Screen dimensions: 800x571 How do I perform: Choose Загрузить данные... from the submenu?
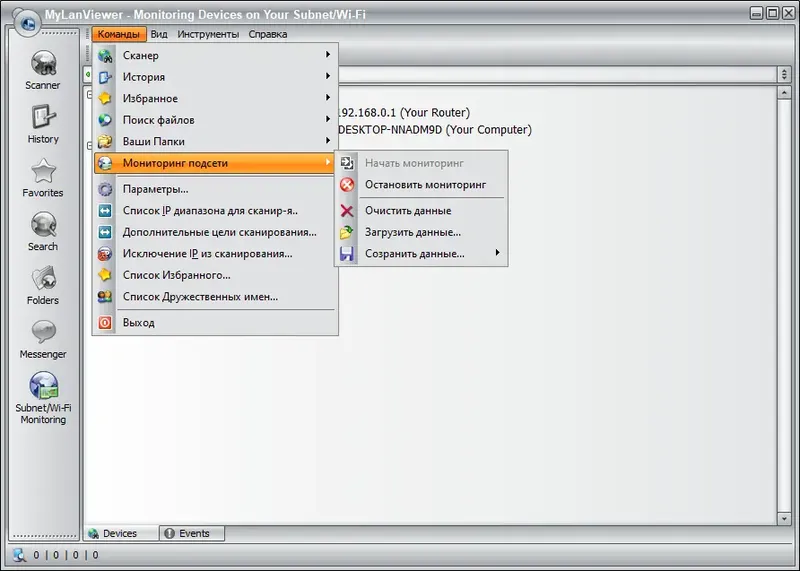click(421, 232)
